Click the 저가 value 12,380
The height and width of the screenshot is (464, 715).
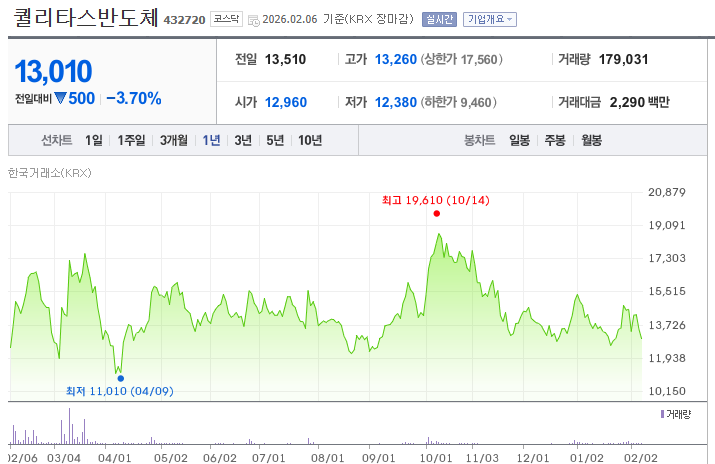pos(396,102)
